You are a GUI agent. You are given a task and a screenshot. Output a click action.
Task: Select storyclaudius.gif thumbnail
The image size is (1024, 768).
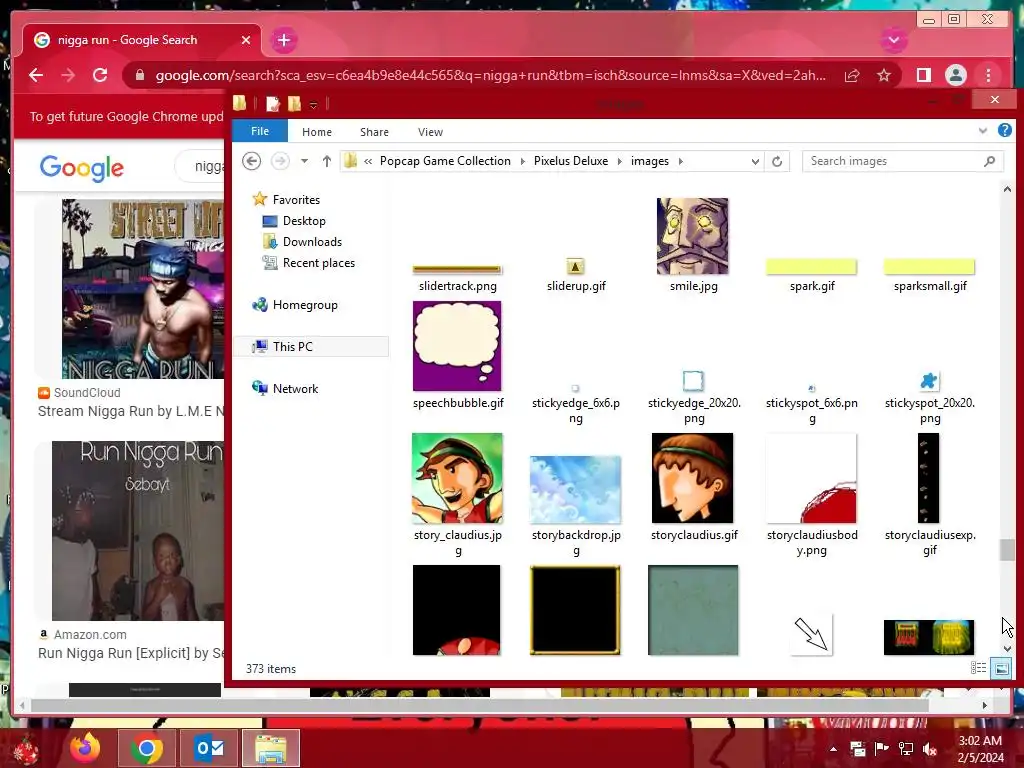point(692,478)
